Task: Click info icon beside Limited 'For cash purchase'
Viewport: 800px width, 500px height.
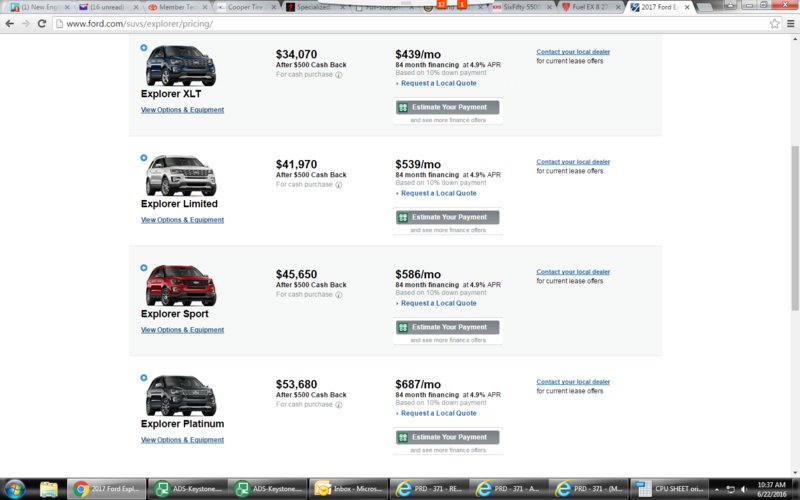Action: tap(339, 185)
